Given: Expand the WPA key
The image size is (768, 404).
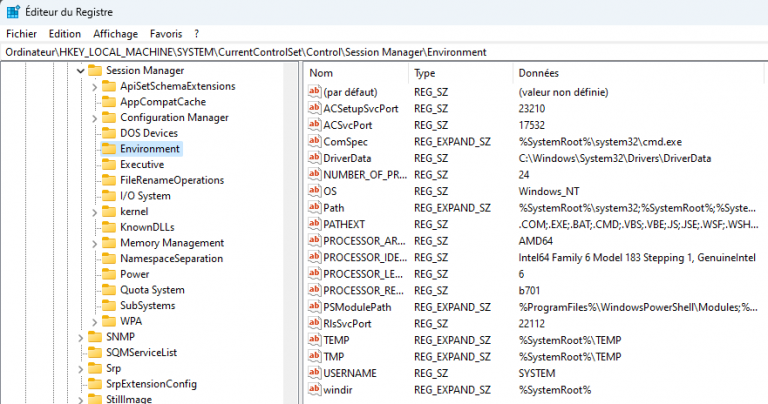Looking at the screenshot, I should (x=95, y=322).
